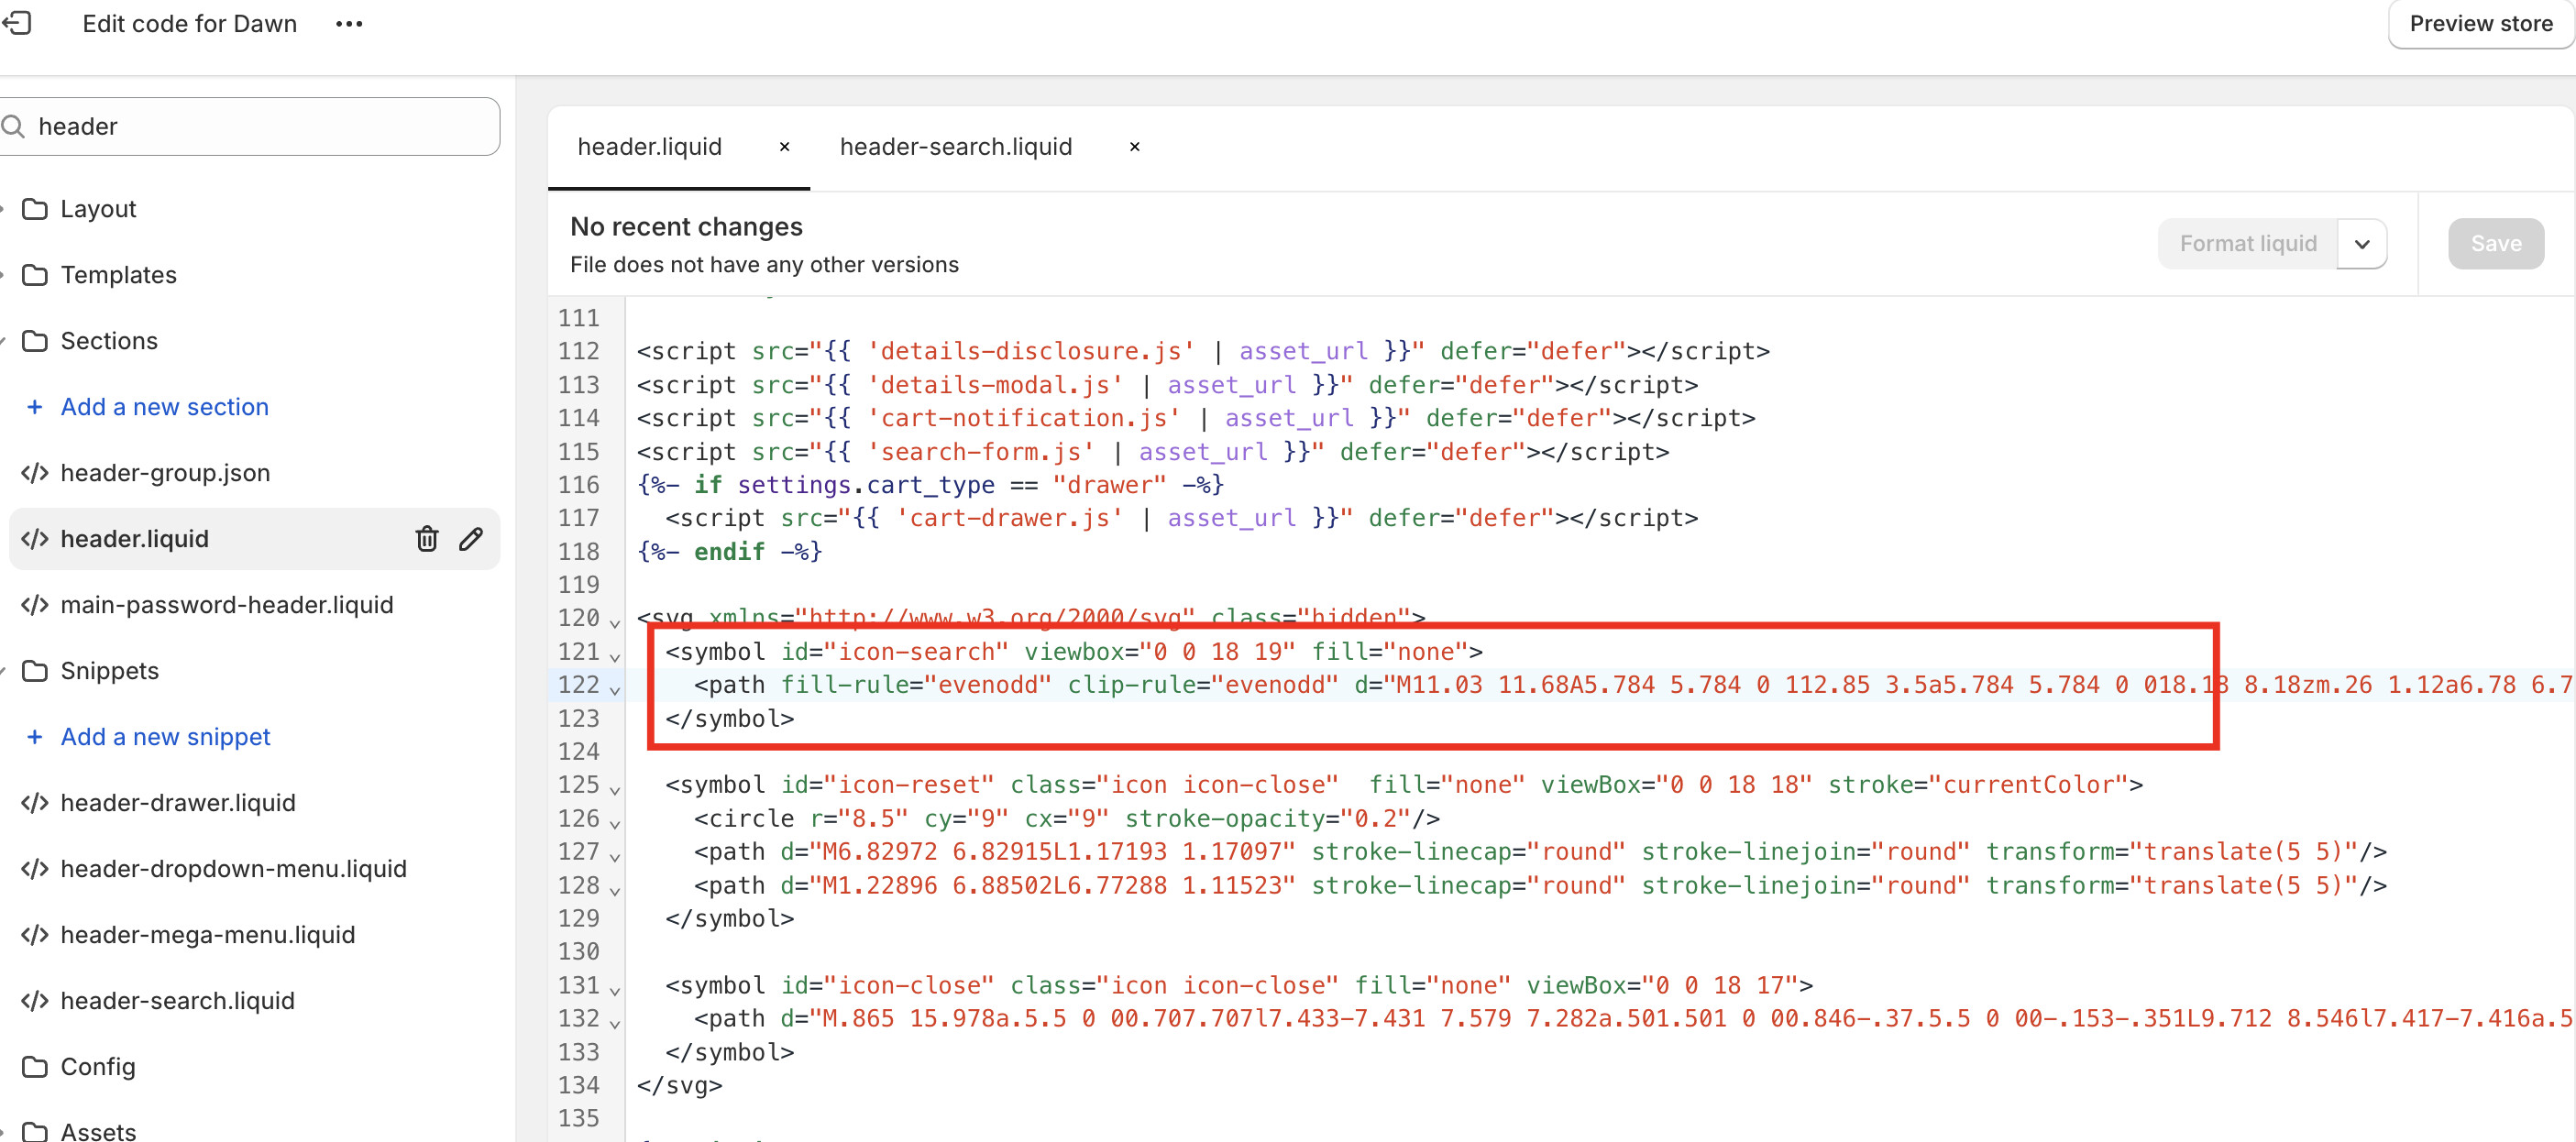
Task: Delete header.liquid using trash icon
Action: (x=427, y=539)
